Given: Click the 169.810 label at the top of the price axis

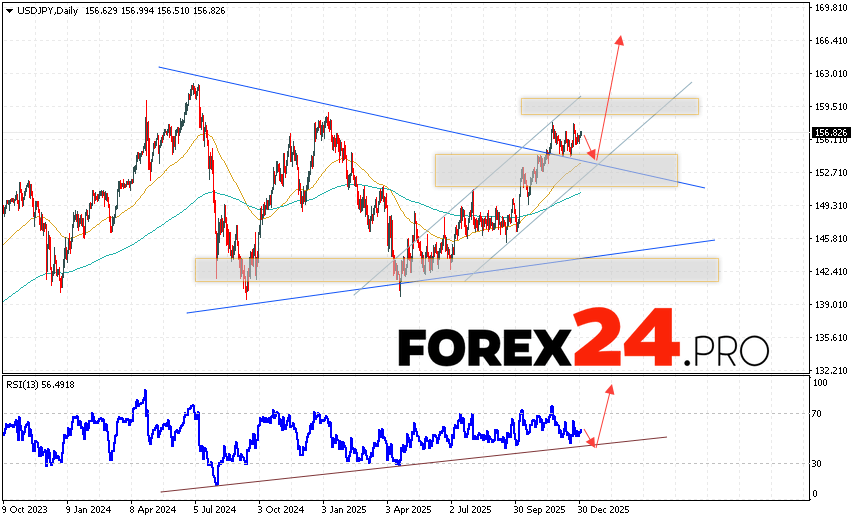Looking at the screenshot, I should pos(832,8).
